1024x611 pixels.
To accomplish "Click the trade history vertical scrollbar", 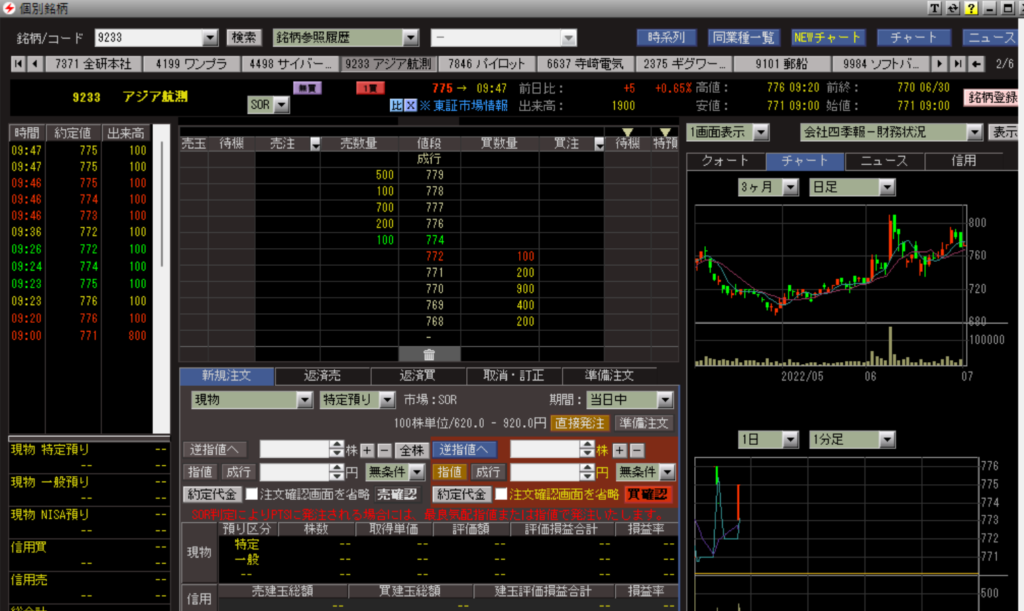I will click(162, 200).
